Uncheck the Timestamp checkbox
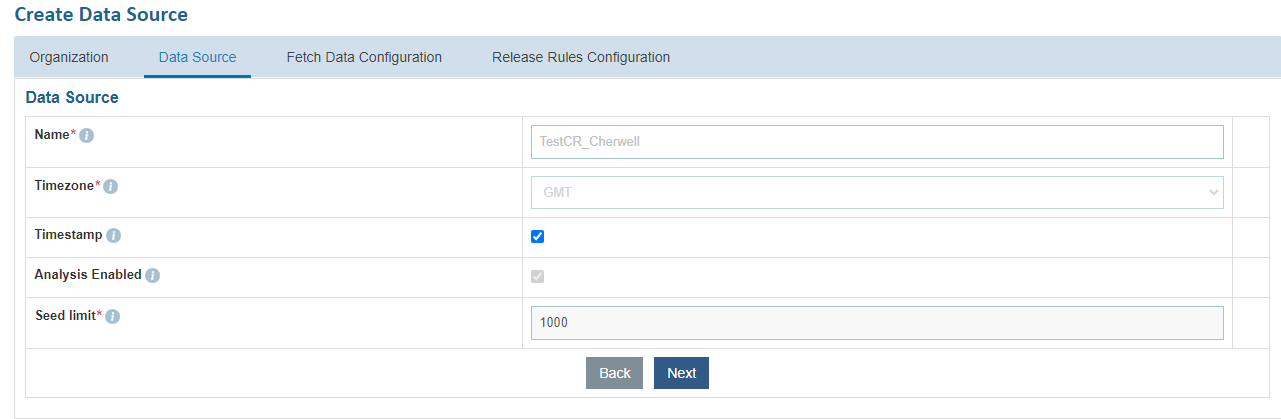Screen dimensions: 1281x419 click(538, 237)
